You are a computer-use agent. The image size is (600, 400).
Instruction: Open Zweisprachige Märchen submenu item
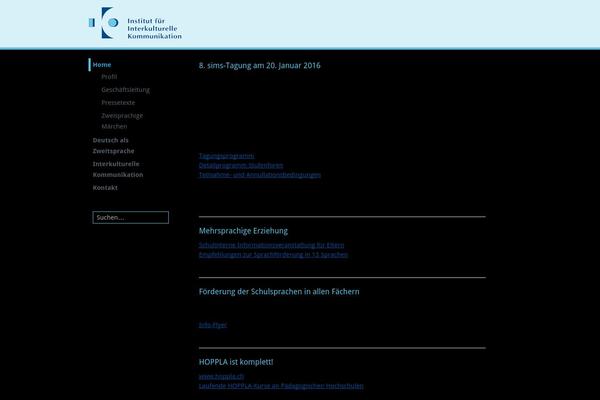(x=122, y=121)
